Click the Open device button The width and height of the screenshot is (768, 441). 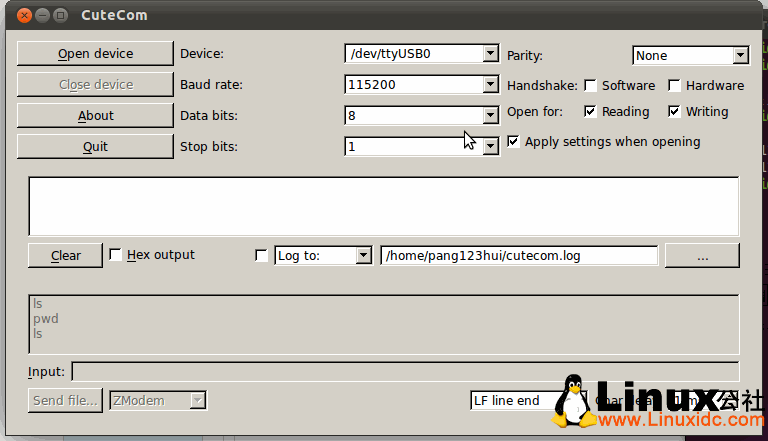coord(95,53)
